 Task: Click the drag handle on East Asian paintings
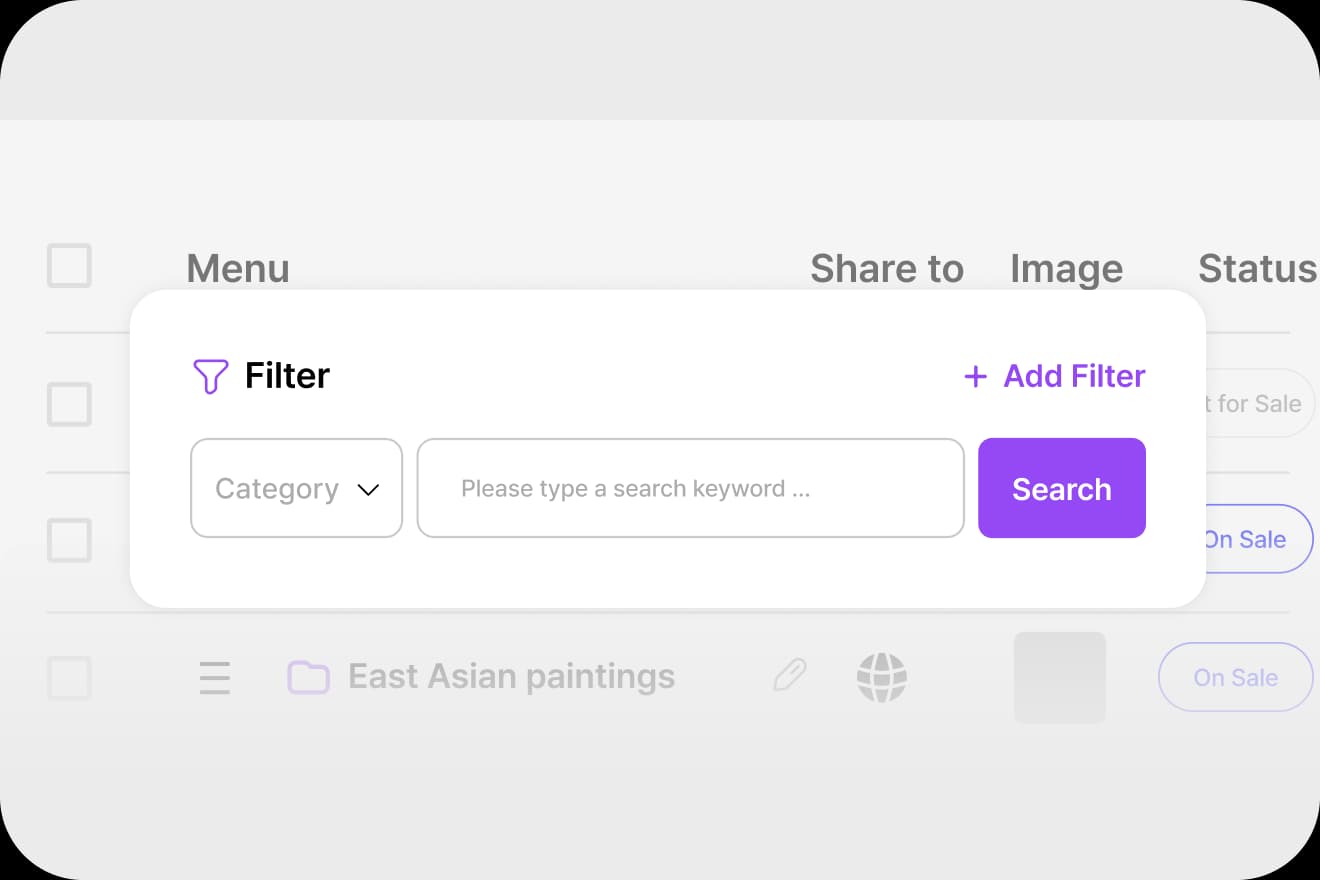point(215,678)
